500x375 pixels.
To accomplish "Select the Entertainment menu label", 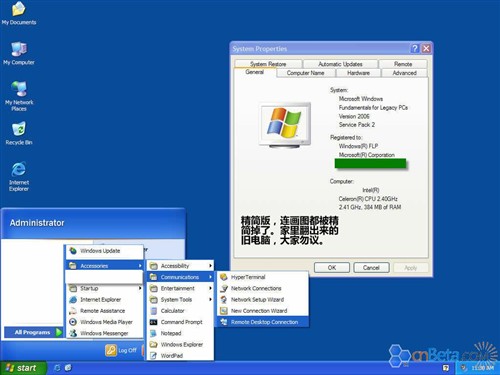I will [177, 288].
